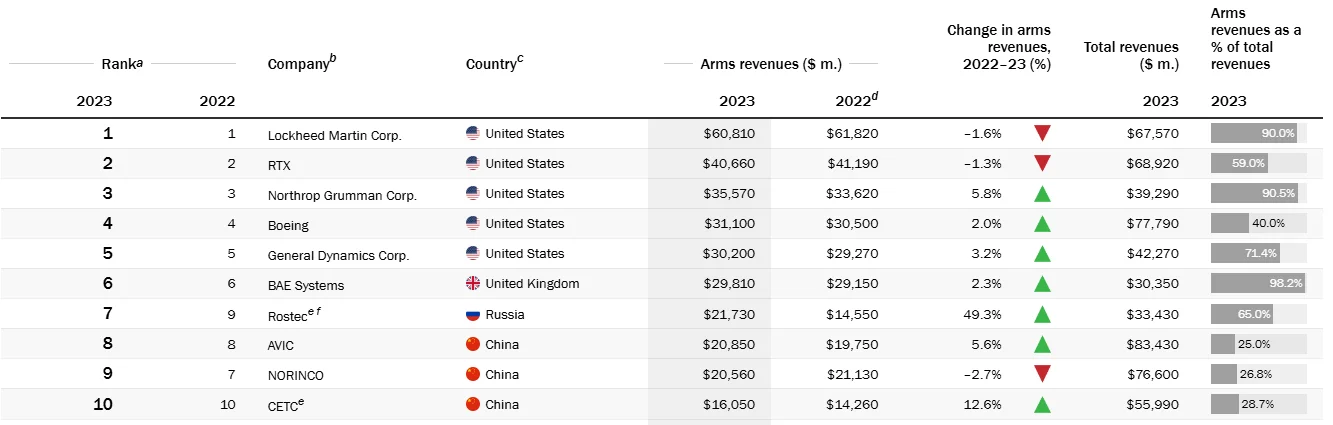Screen dimensions: 1333x425
Task: Click the green up arrow for Rostec
Action: pos(1042,315)
